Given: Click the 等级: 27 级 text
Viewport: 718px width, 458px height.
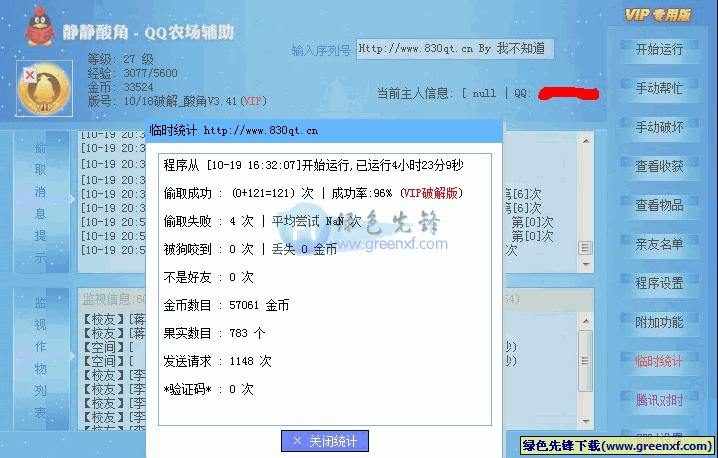Looking at the screenshot, I should tap(120, 59).
